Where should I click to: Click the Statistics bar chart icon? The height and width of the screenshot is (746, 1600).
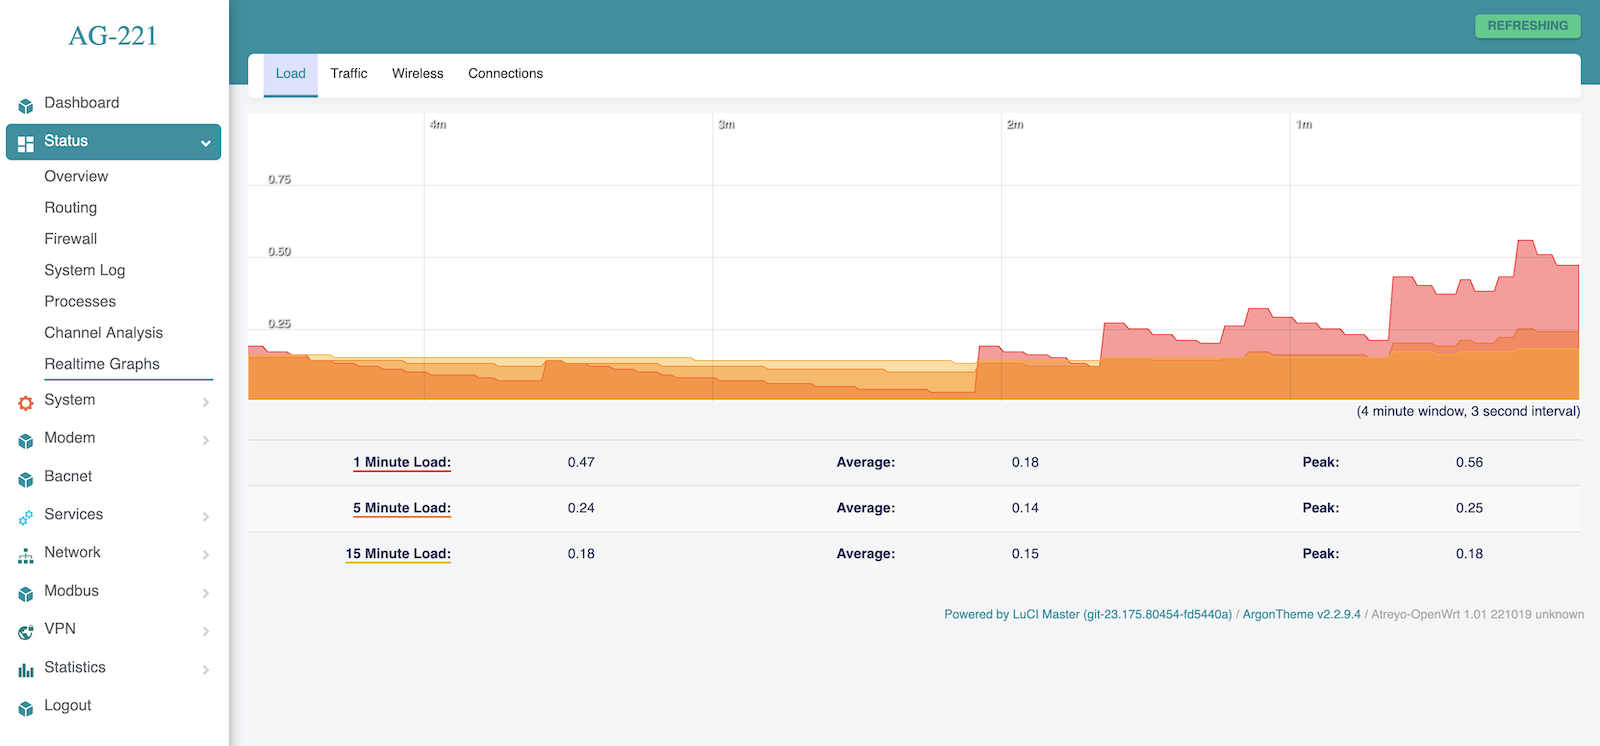click(x=26, y=670)
